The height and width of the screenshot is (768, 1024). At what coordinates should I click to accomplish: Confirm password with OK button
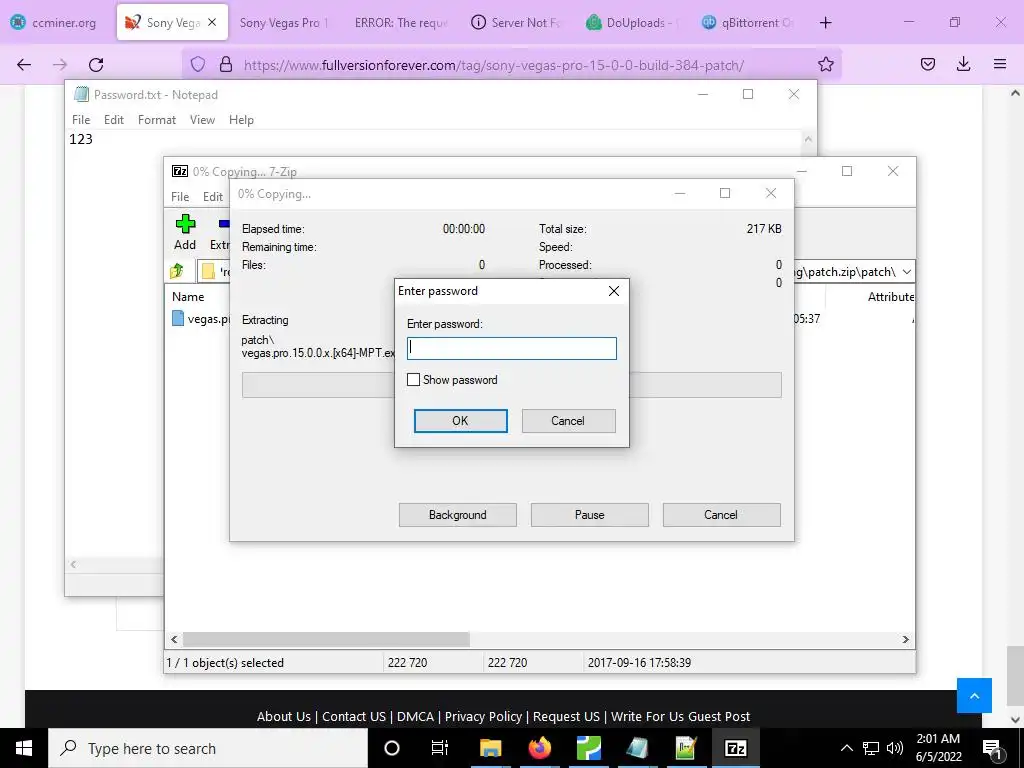(460, 421)
